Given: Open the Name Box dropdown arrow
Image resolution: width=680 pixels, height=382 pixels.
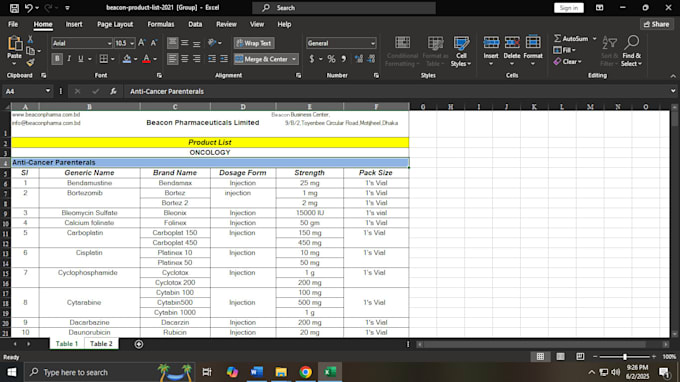Looking at the screenshot, I should (48, 91).
